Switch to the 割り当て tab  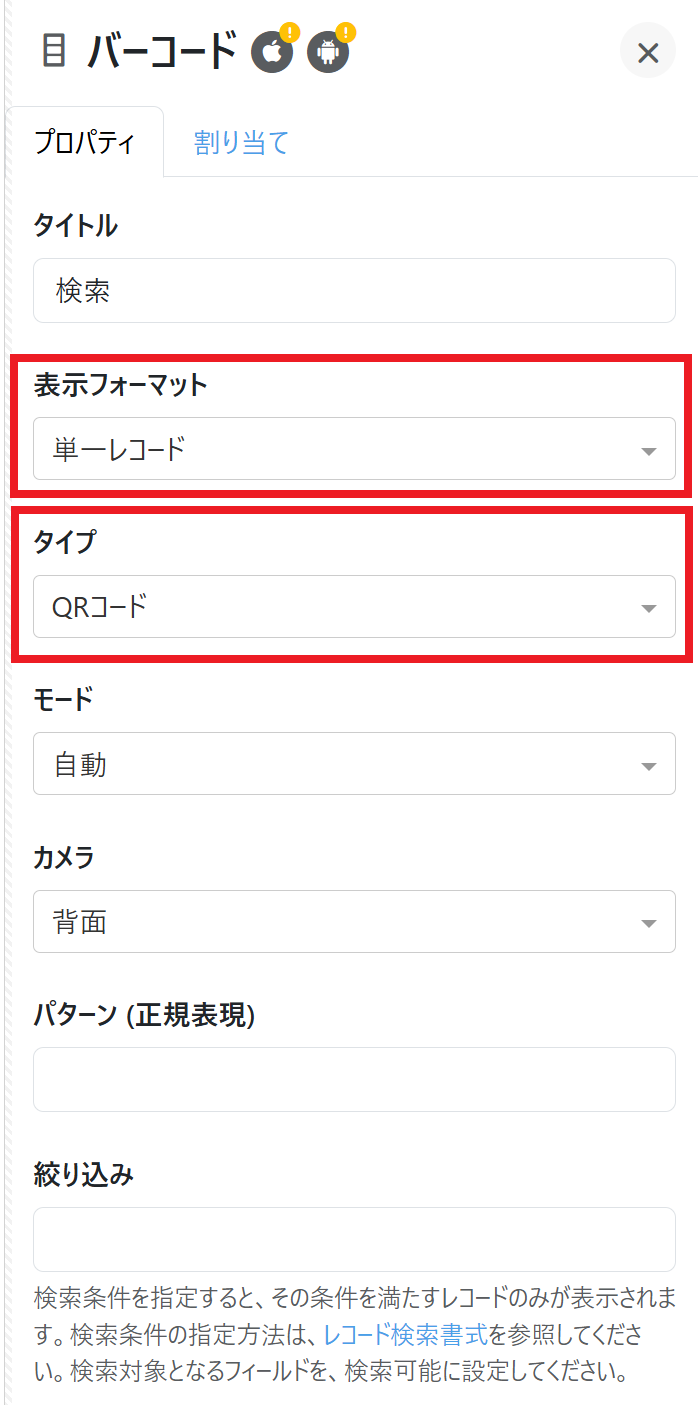coord(241,143)
